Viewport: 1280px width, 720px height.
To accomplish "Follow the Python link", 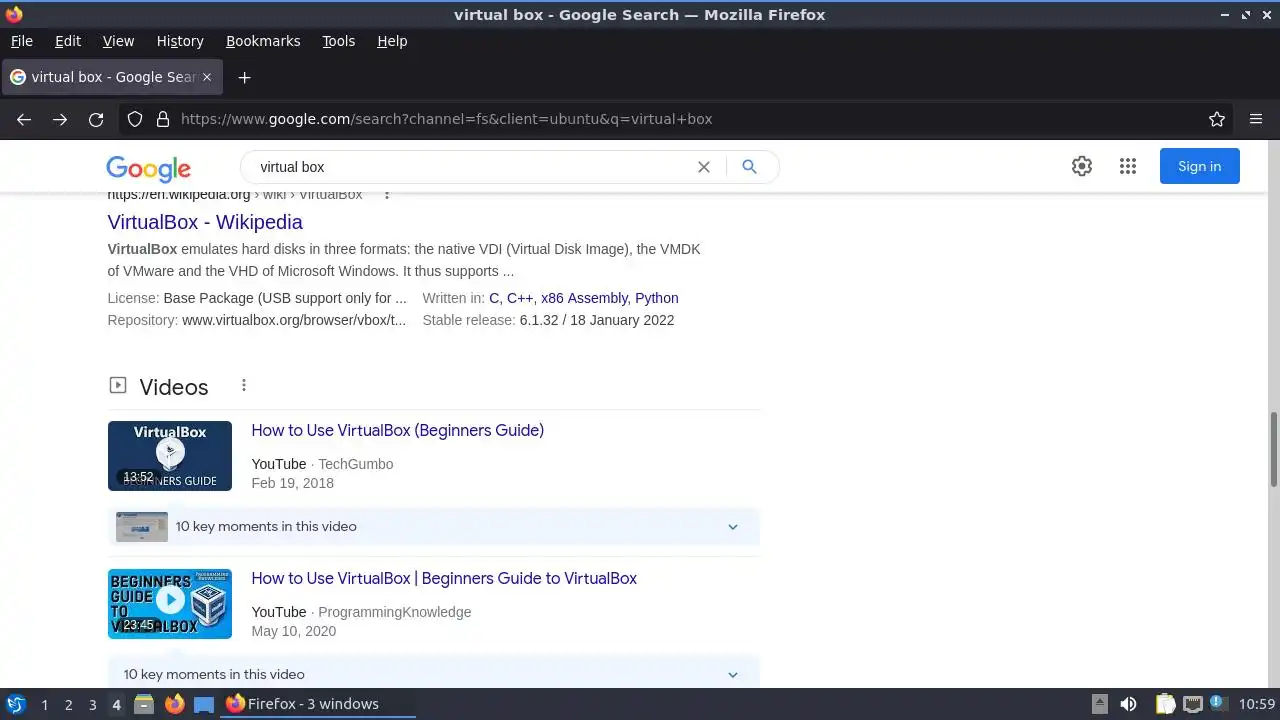I will tap(657, 298).
